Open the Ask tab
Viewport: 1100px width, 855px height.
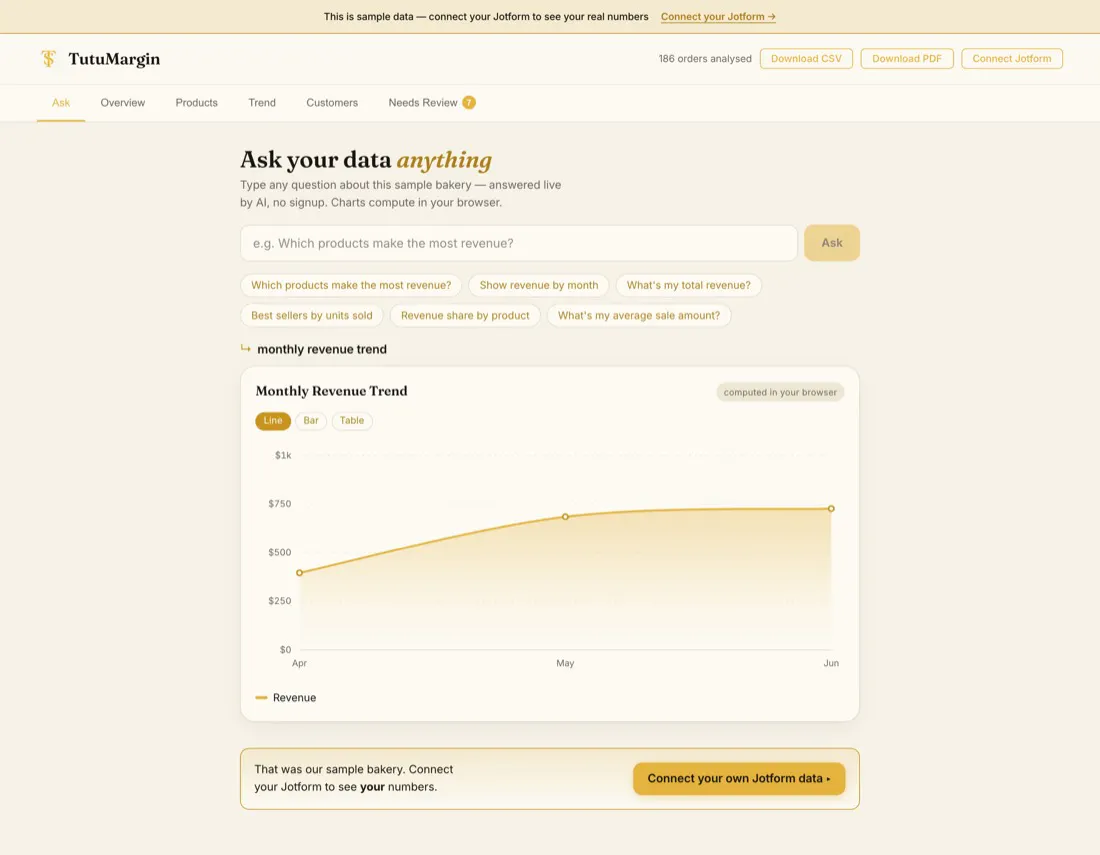click(x=61, y=102)
